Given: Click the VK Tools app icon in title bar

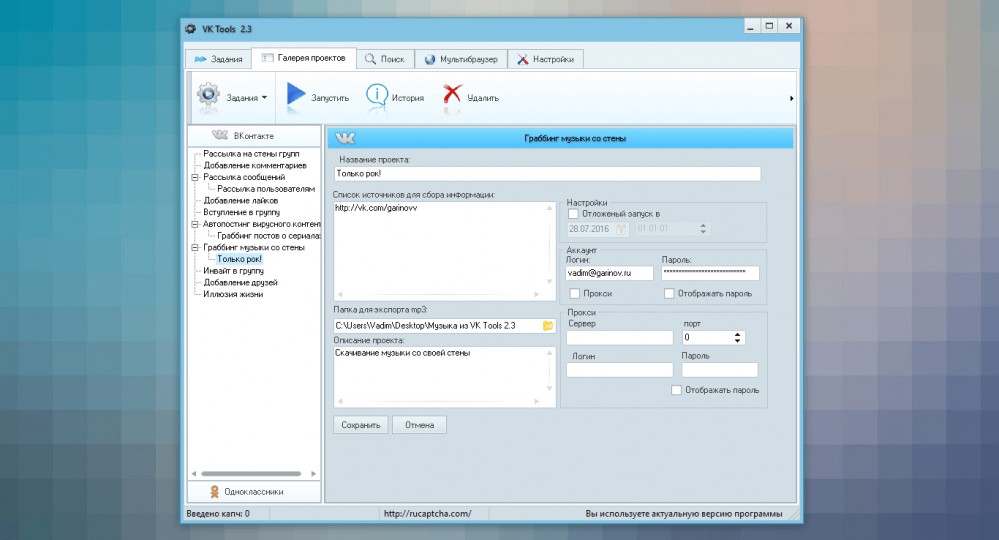Looking at the screenshot, I should tap(190, 29).
